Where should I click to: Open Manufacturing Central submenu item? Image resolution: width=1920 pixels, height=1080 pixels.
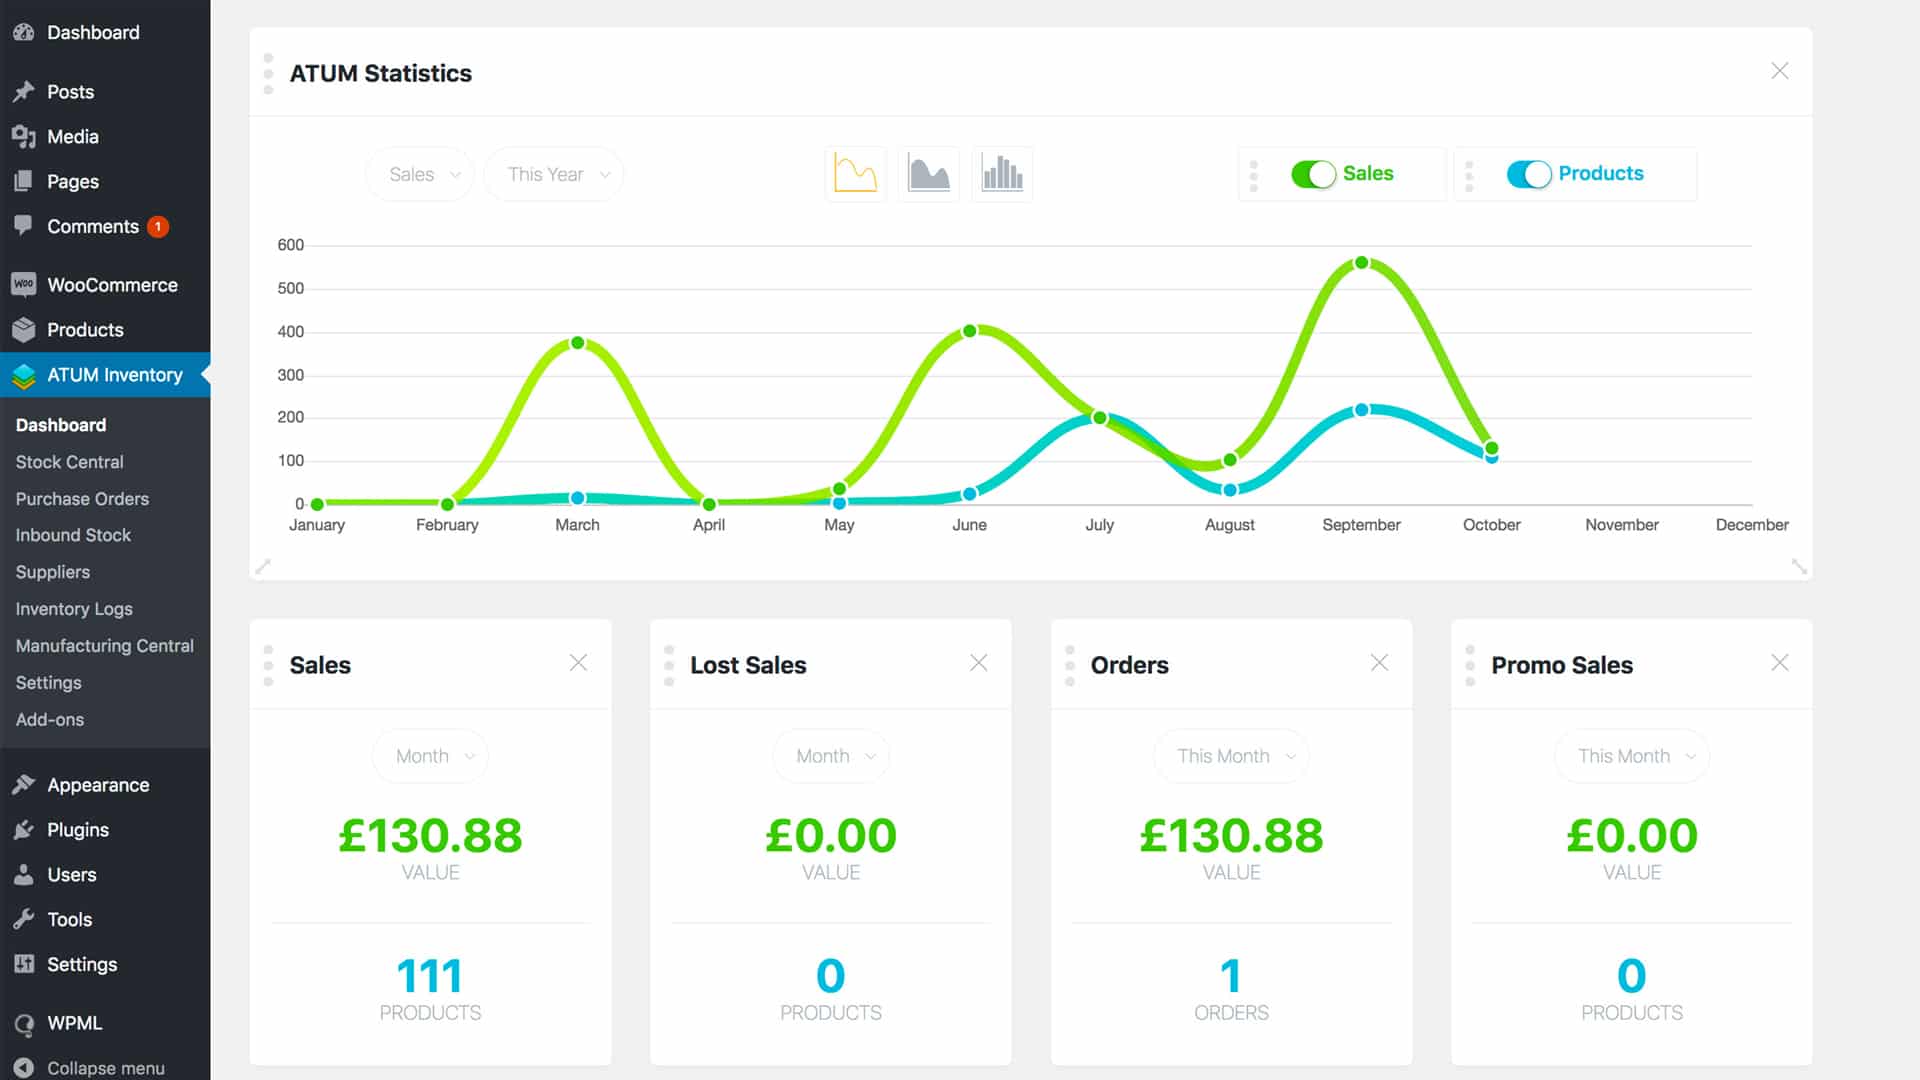tap(105, 646)
